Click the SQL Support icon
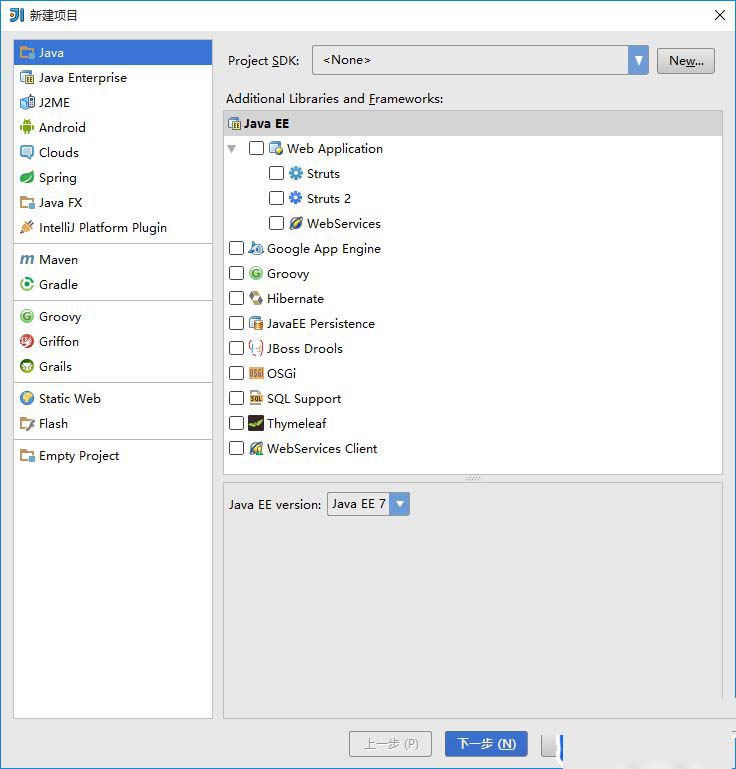The image size is (736, 769). point(256,398)
